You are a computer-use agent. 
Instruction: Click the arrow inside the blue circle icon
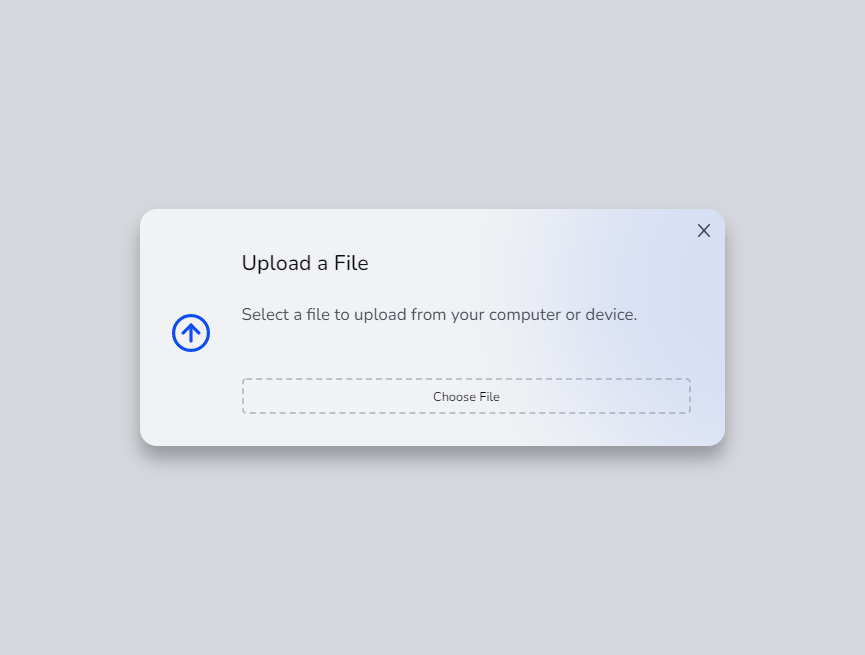[x=191, y=333]
